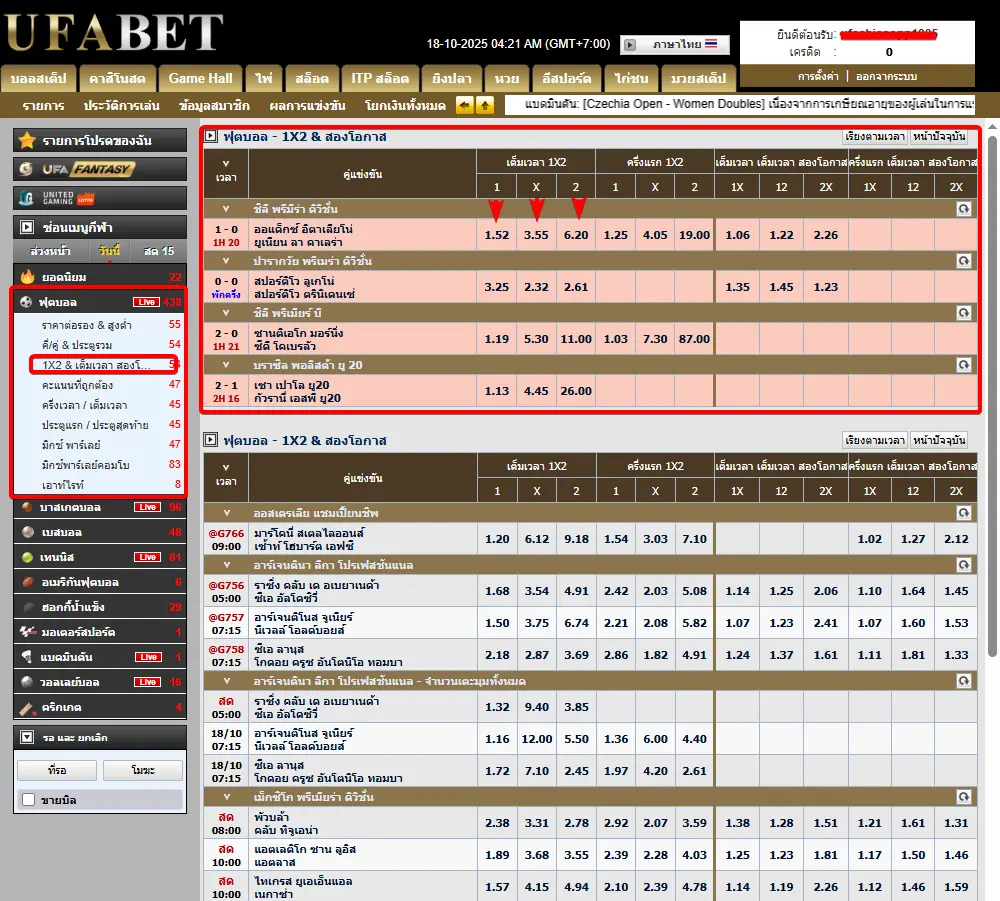The image size is (1000, 901).
Task: Tick the ขายบิล checkbox
Action: 29,800
